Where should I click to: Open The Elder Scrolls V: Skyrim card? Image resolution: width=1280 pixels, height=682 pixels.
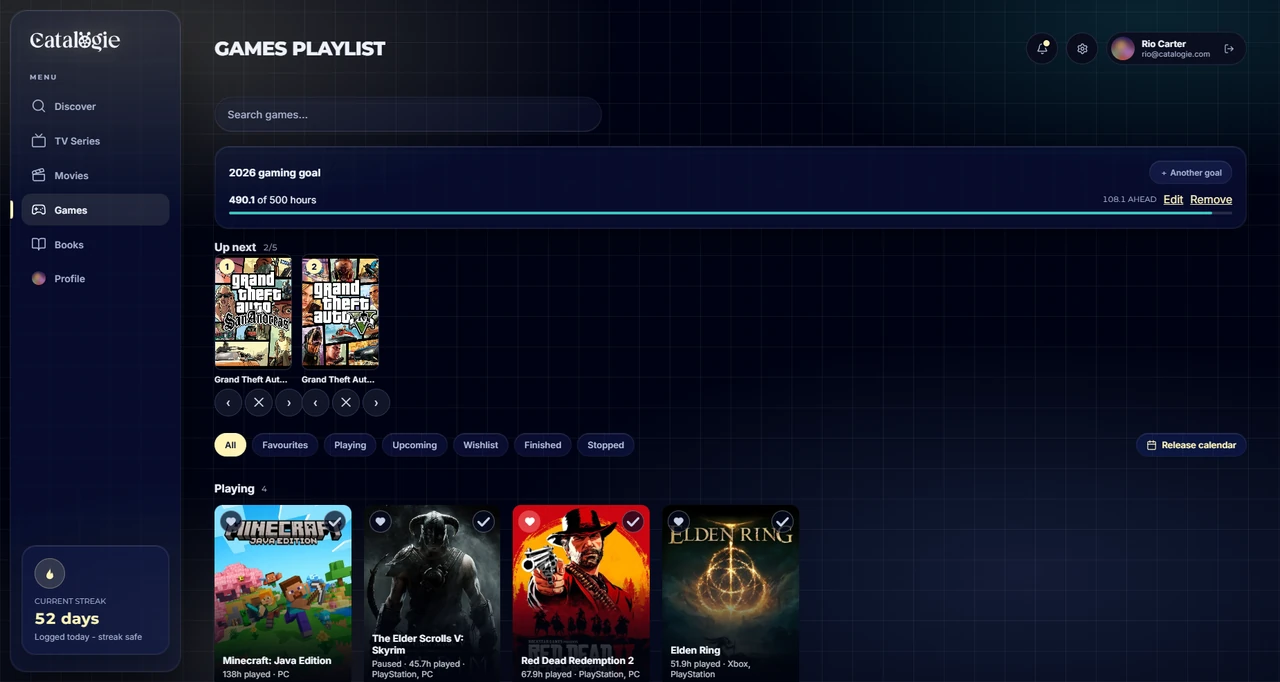[x=432, y=593]
